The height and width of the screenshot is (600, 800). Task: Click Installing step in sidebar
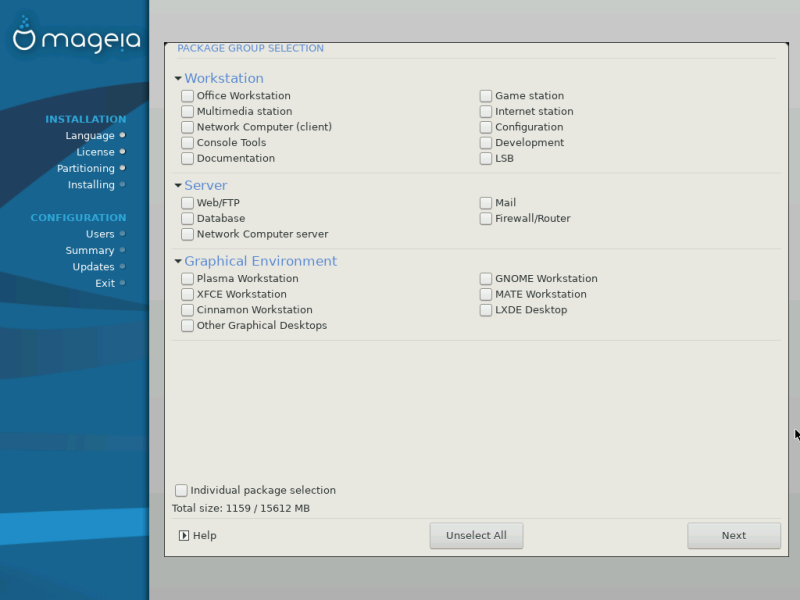point(91,185)
